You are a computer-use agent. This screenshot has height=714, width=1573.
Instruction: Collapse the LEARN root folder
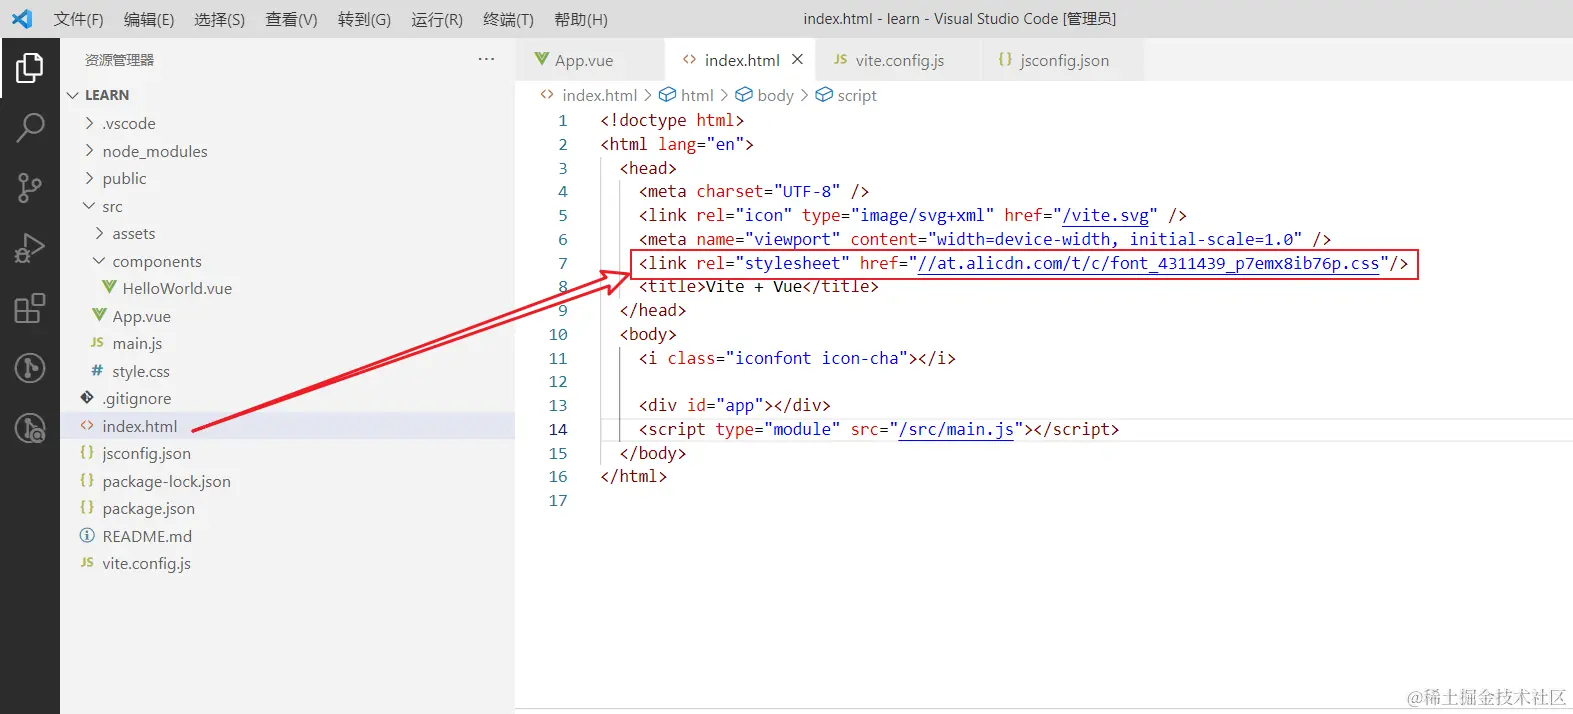coord(72,95)
